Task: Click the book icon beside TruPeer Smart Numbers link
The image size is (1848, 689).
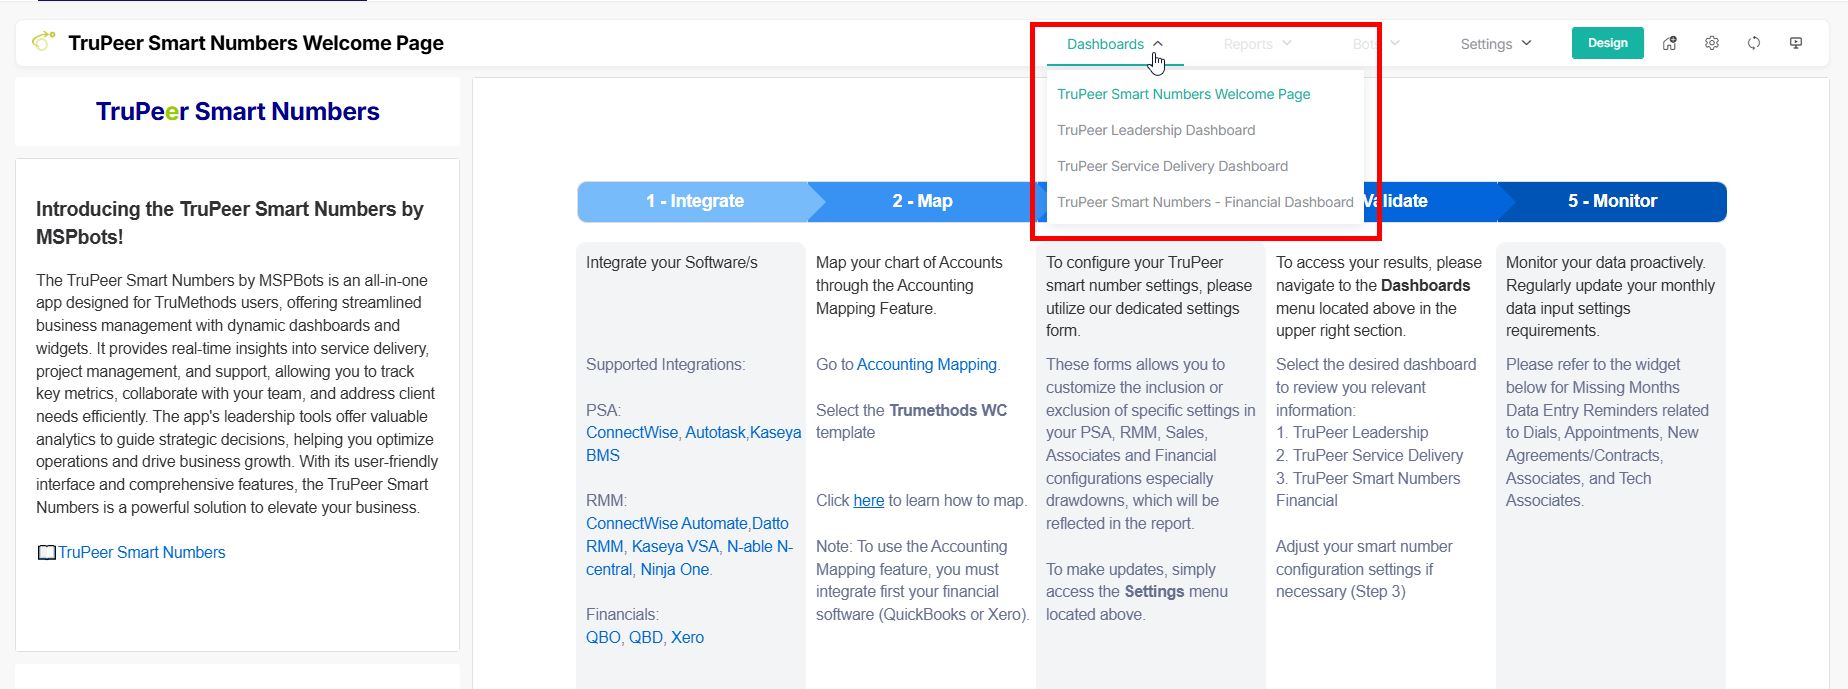Action: [46, 553]
